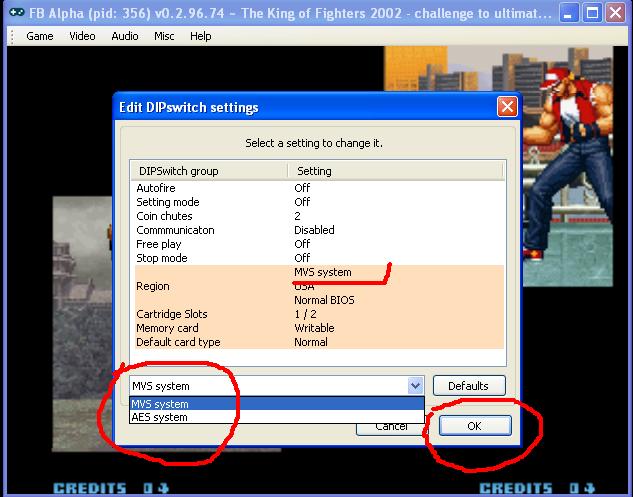Image resolution: width=633 pixels, height=497 pixels.
Task: Click the DIPSwitch group column header
Action: point(209,171)
